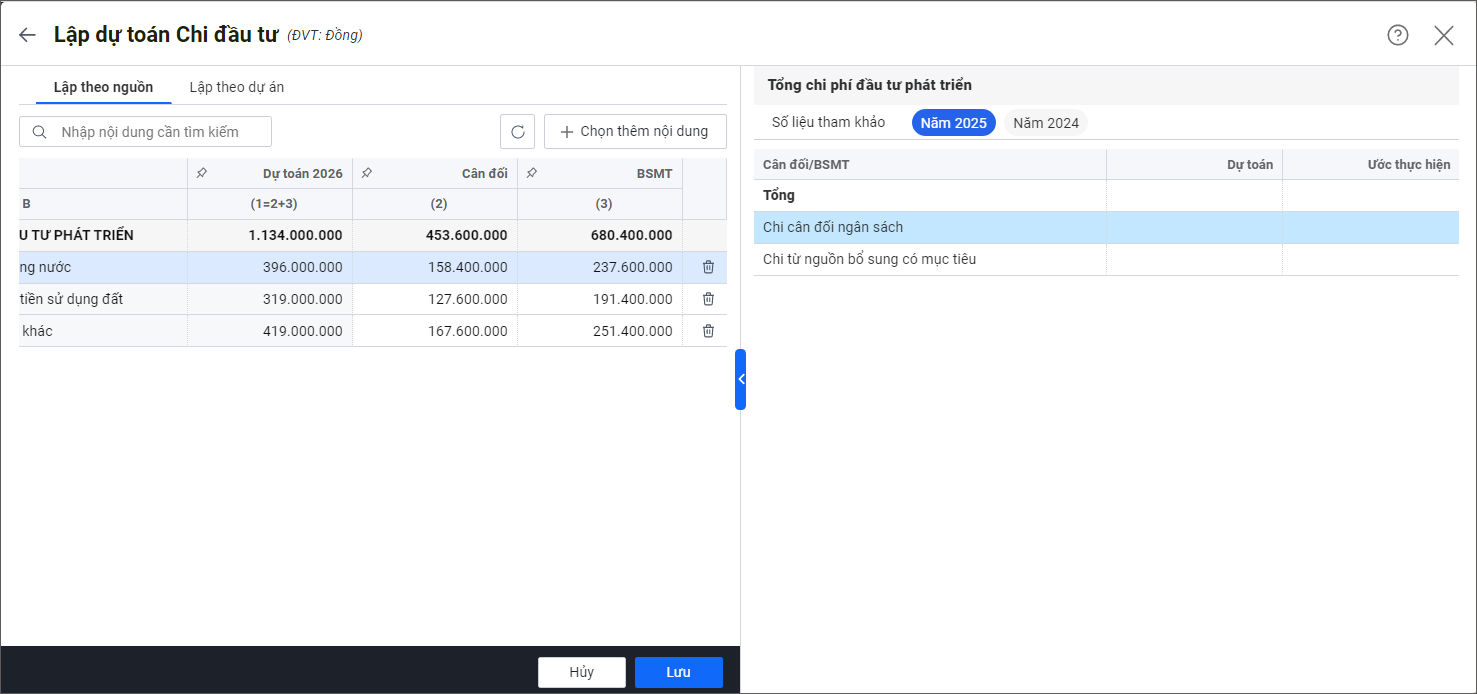
Task: Open the help question mark icon
Action: tap(1397, 35)
